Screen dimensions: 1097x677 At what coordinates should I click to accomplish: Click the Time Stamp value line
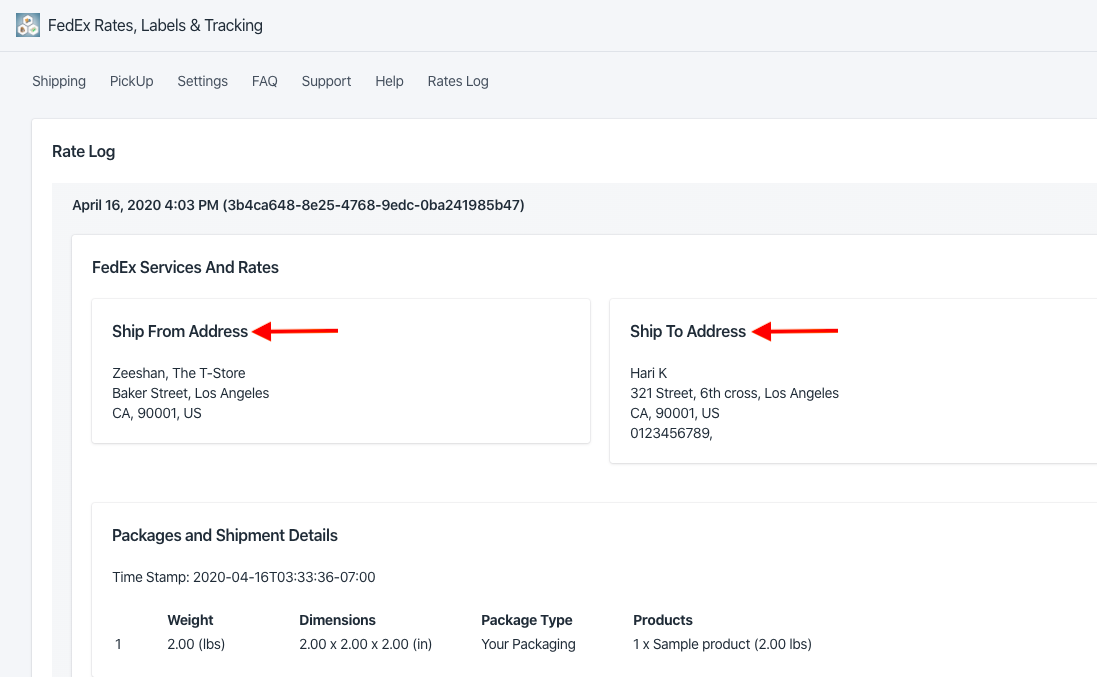[x=243, y=577]
